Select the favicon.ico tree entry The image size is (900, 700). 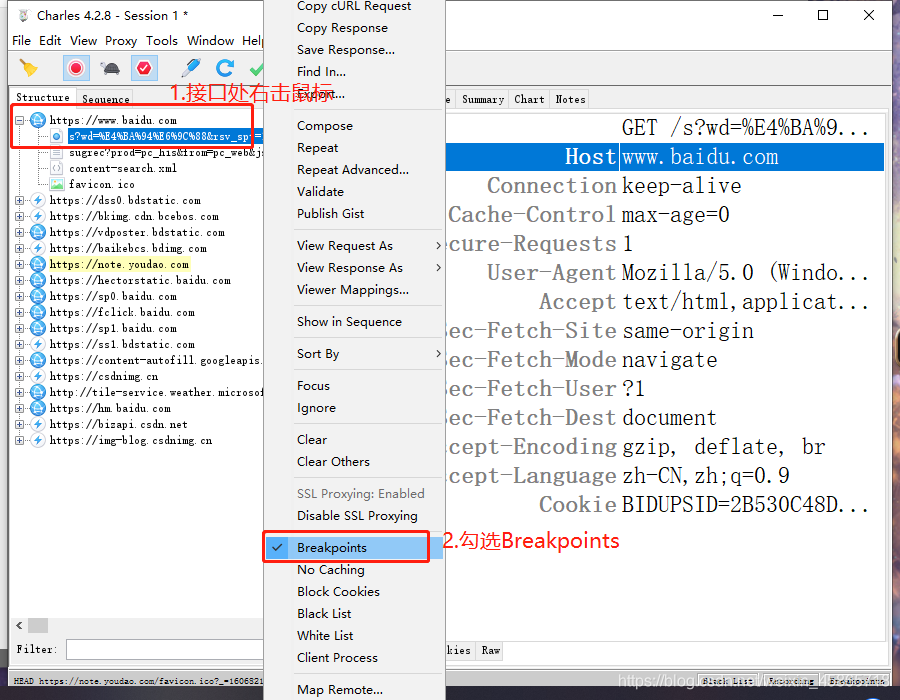coord(102,184)
